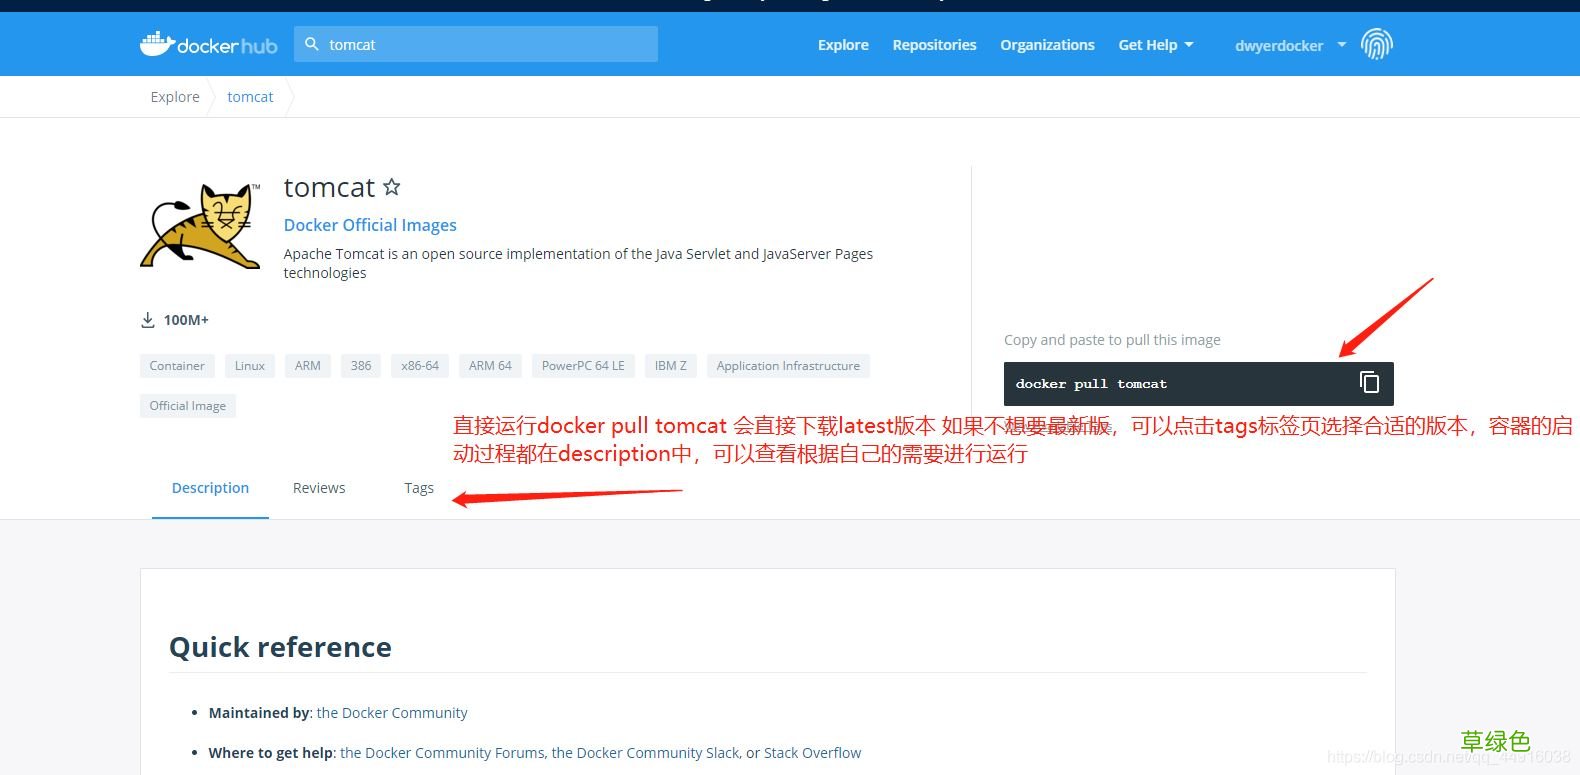The image size is (1580, 775).
Task: Click the Official Image tag chip
Action: pyautogui.click(x=188, y=406)
